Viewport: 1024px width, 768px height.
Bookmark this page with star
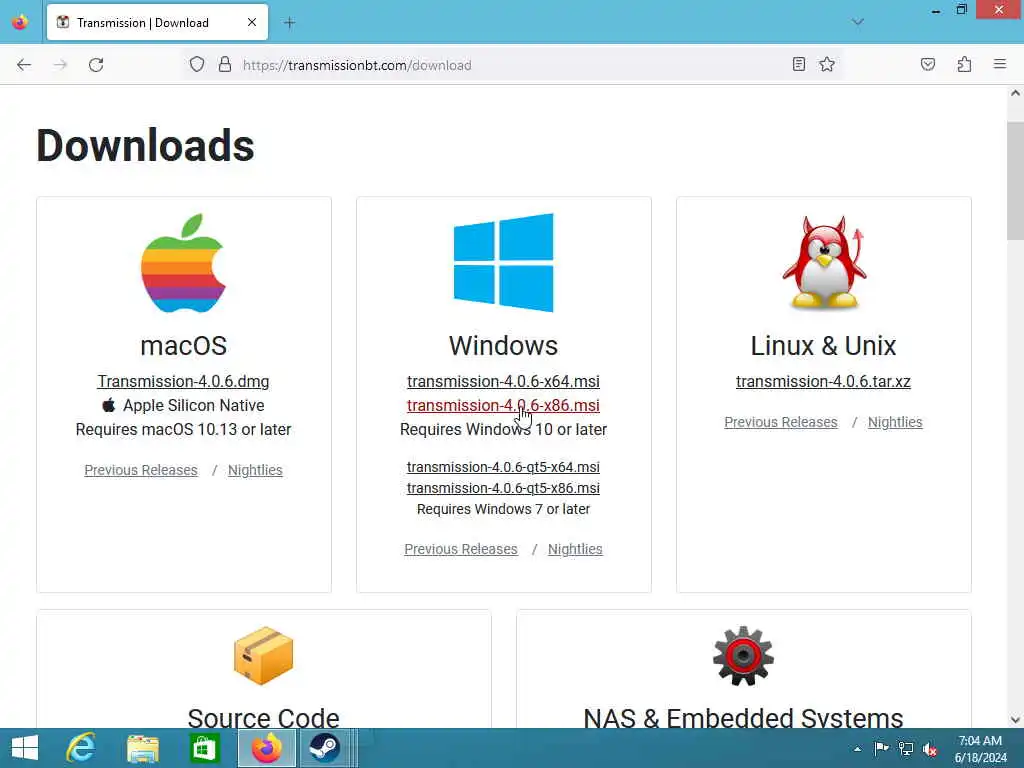click(x=827, y=64)
